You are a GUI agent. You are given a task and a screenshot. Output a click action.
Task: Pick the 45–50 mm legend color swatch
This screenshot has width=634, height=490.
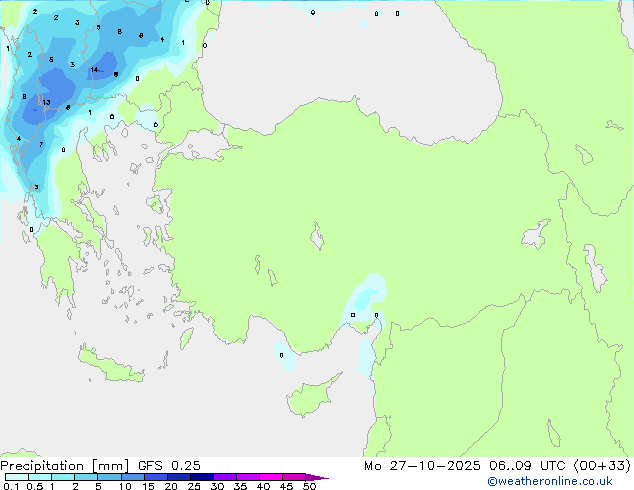[294, 477]
